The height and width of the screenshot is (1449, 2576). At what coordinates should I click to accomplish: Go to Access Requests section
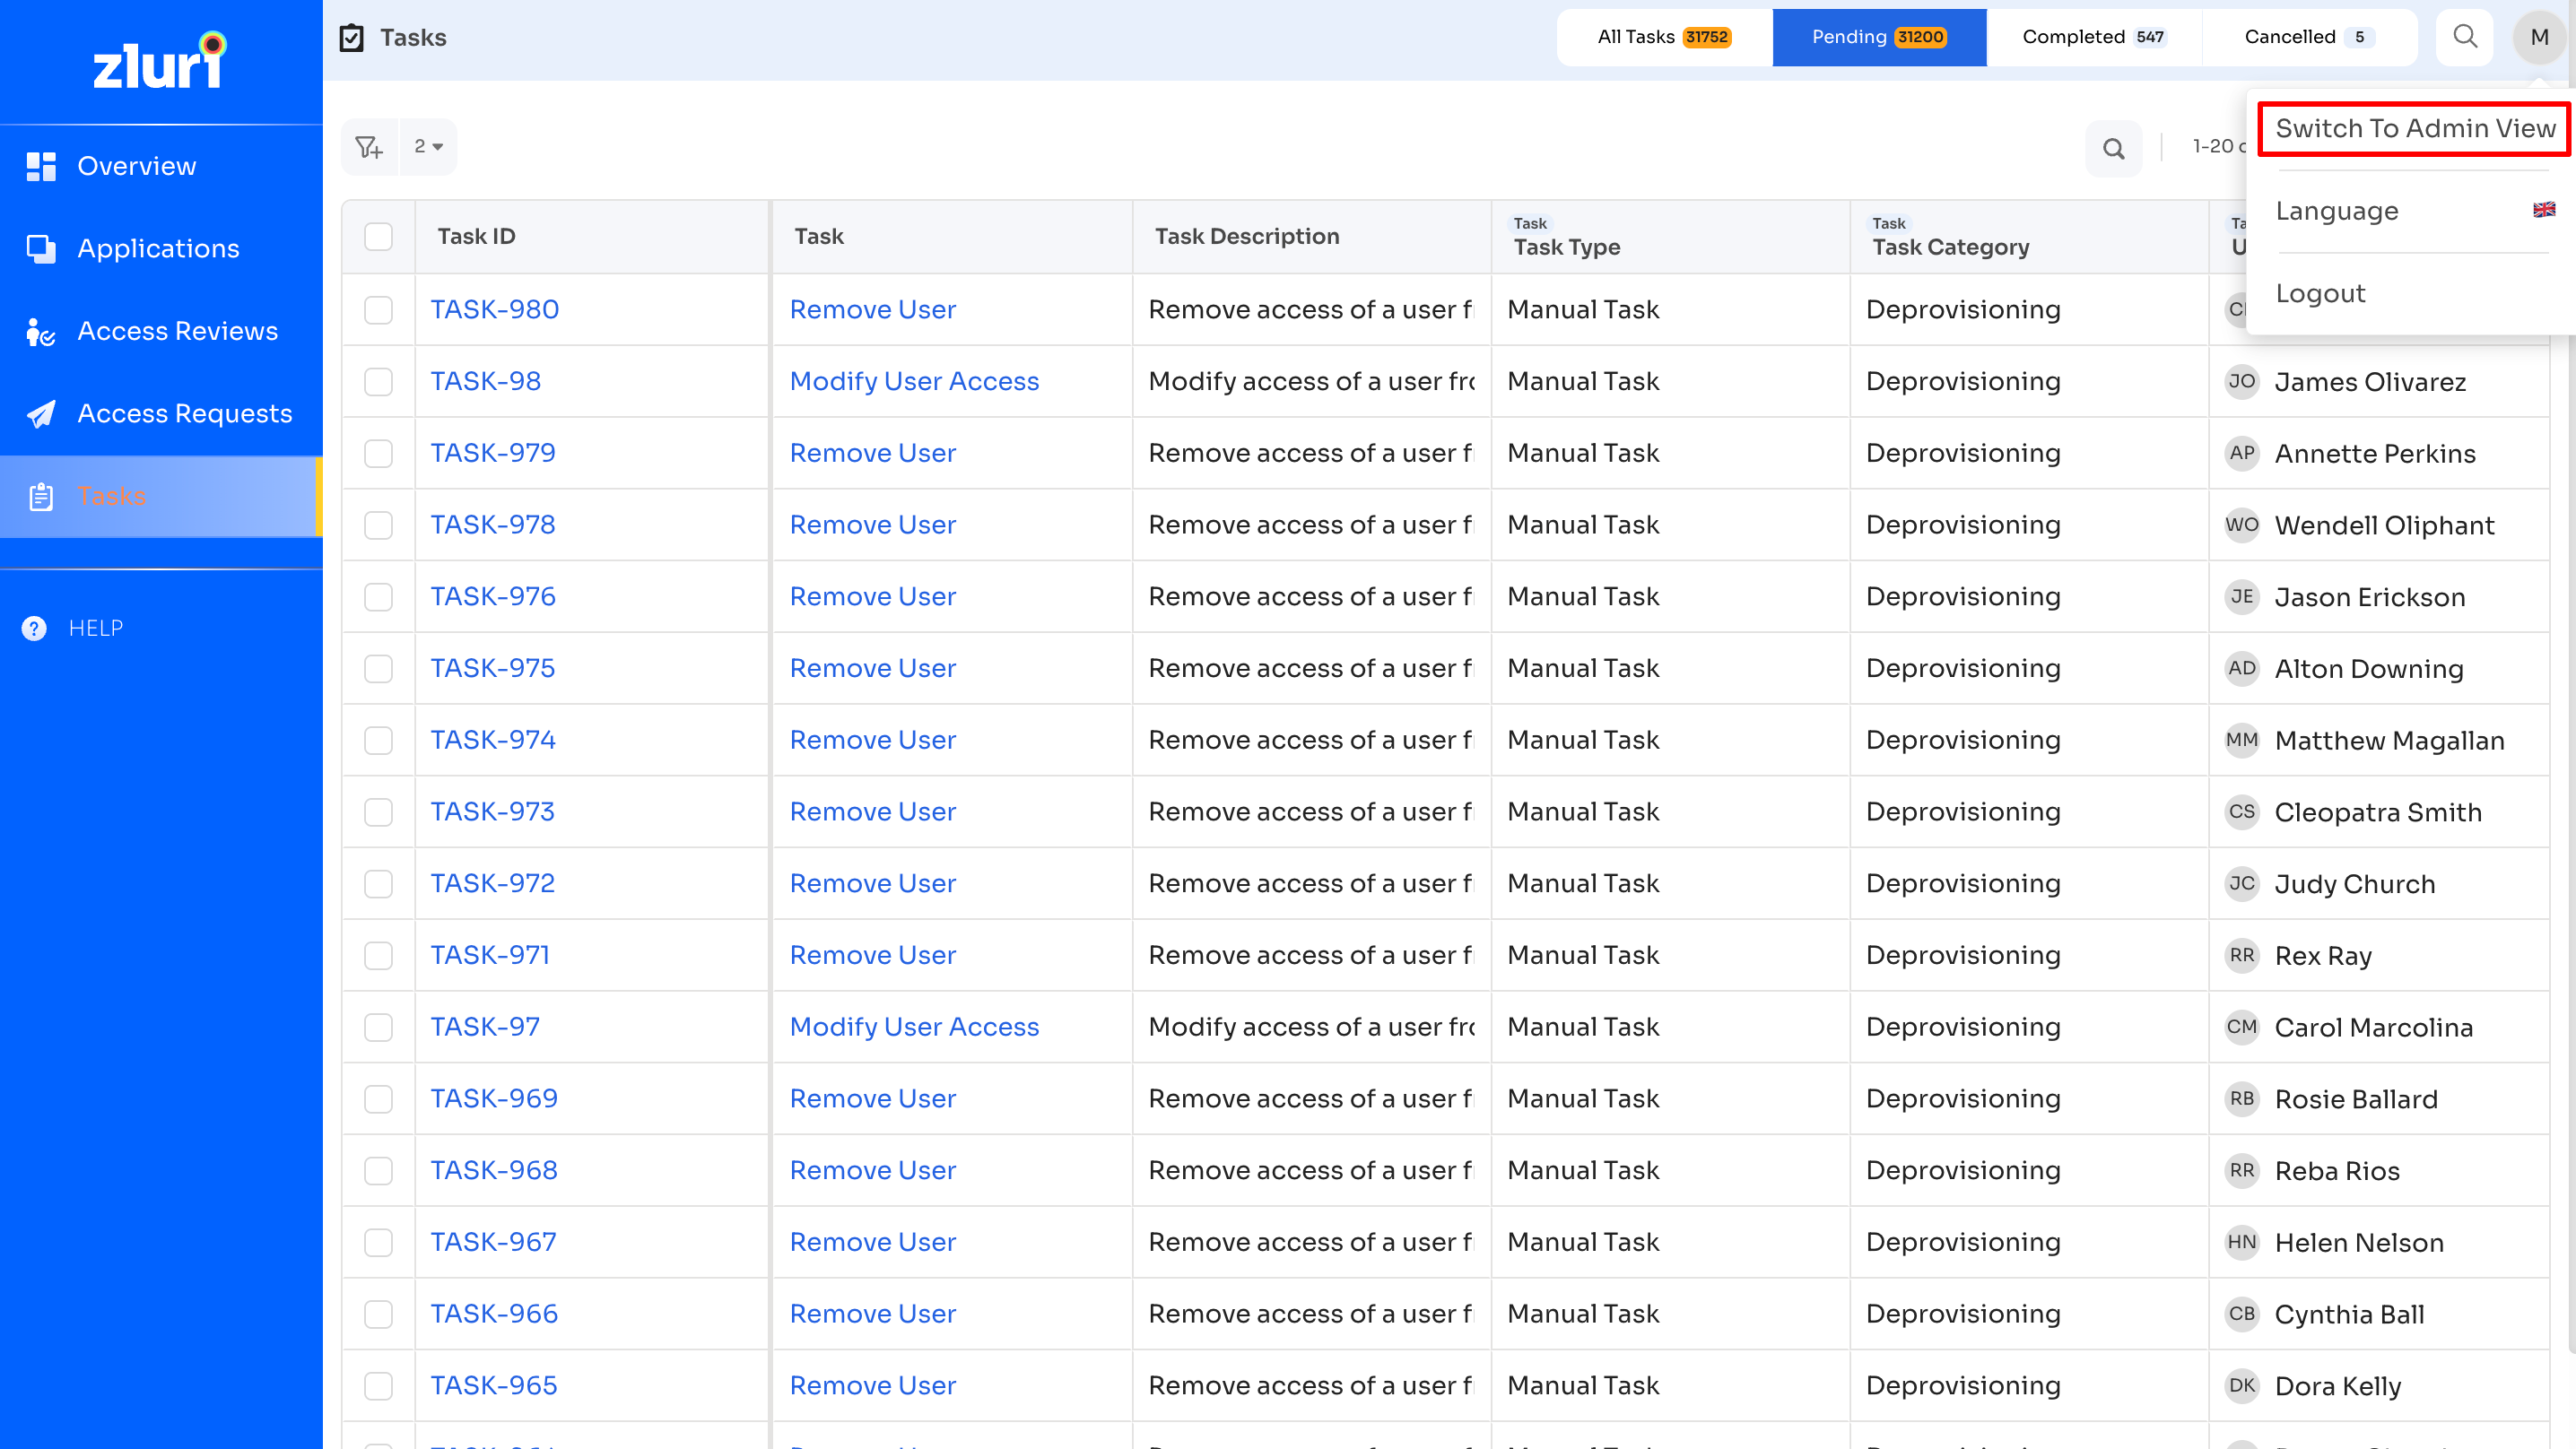tap(184, 413)
